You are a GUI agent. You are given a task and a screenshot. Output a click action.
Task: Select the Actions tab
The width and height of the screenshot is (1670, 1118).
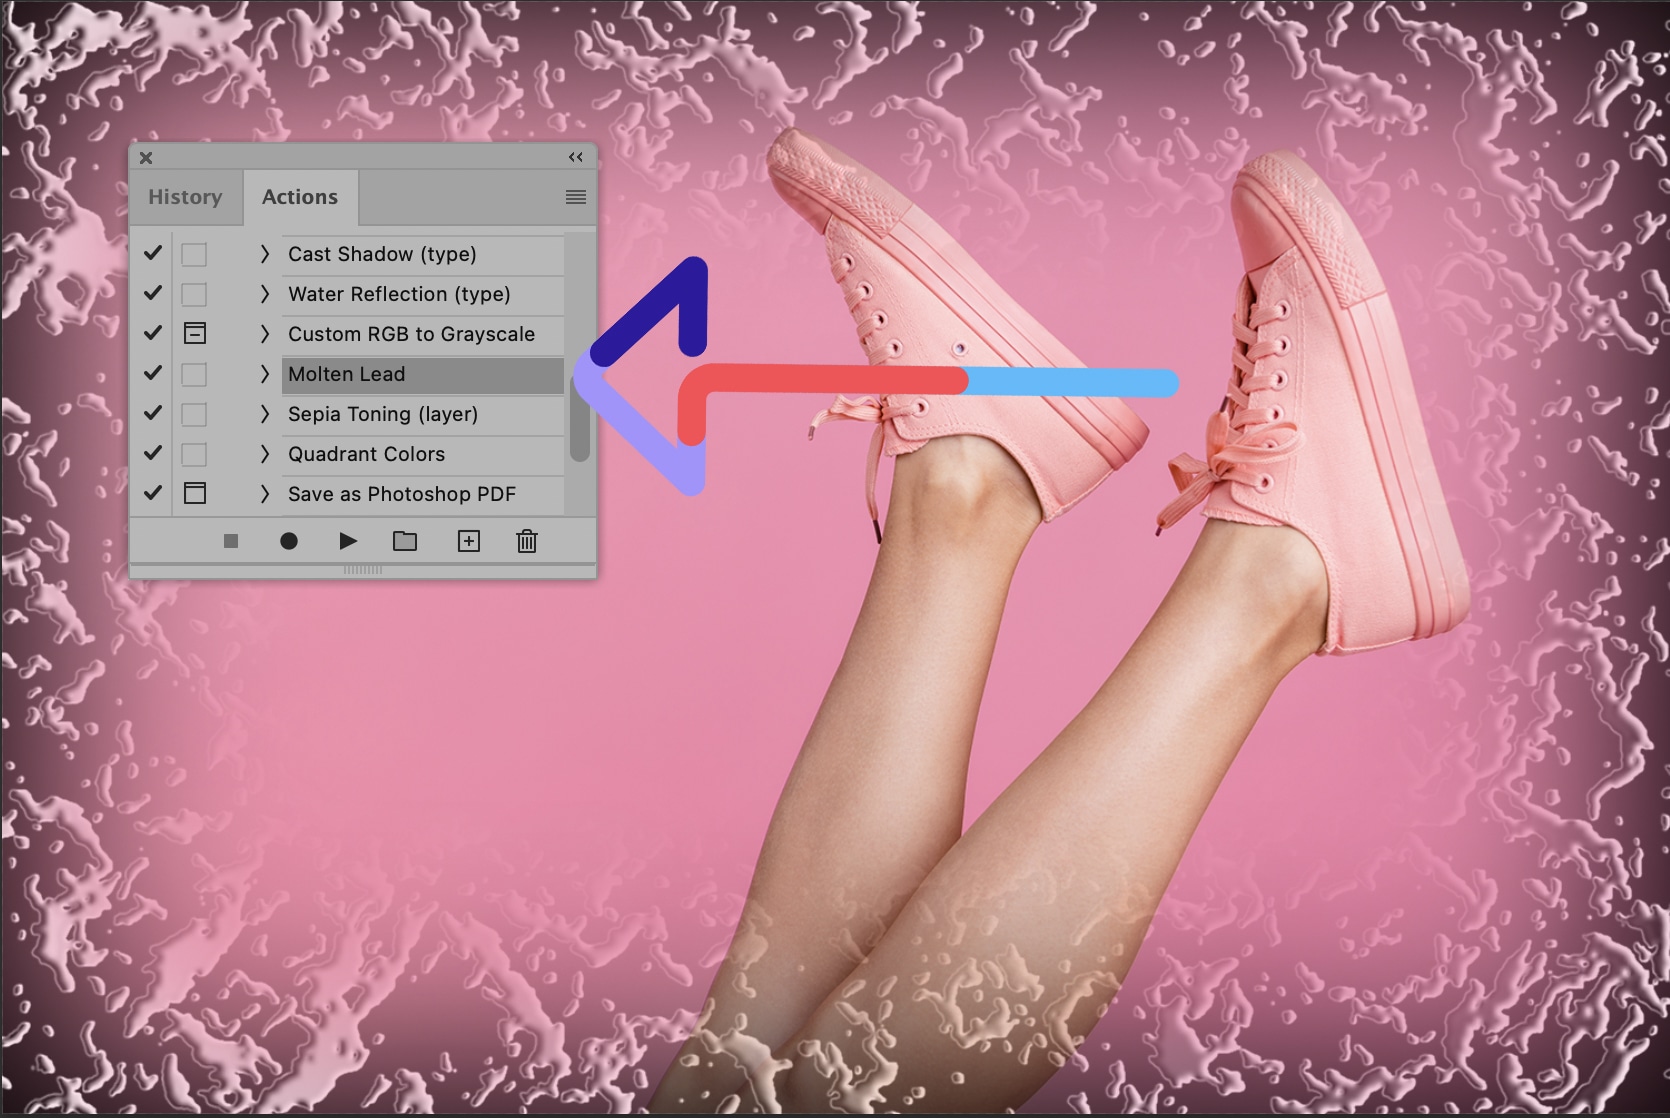coord(300,196)
